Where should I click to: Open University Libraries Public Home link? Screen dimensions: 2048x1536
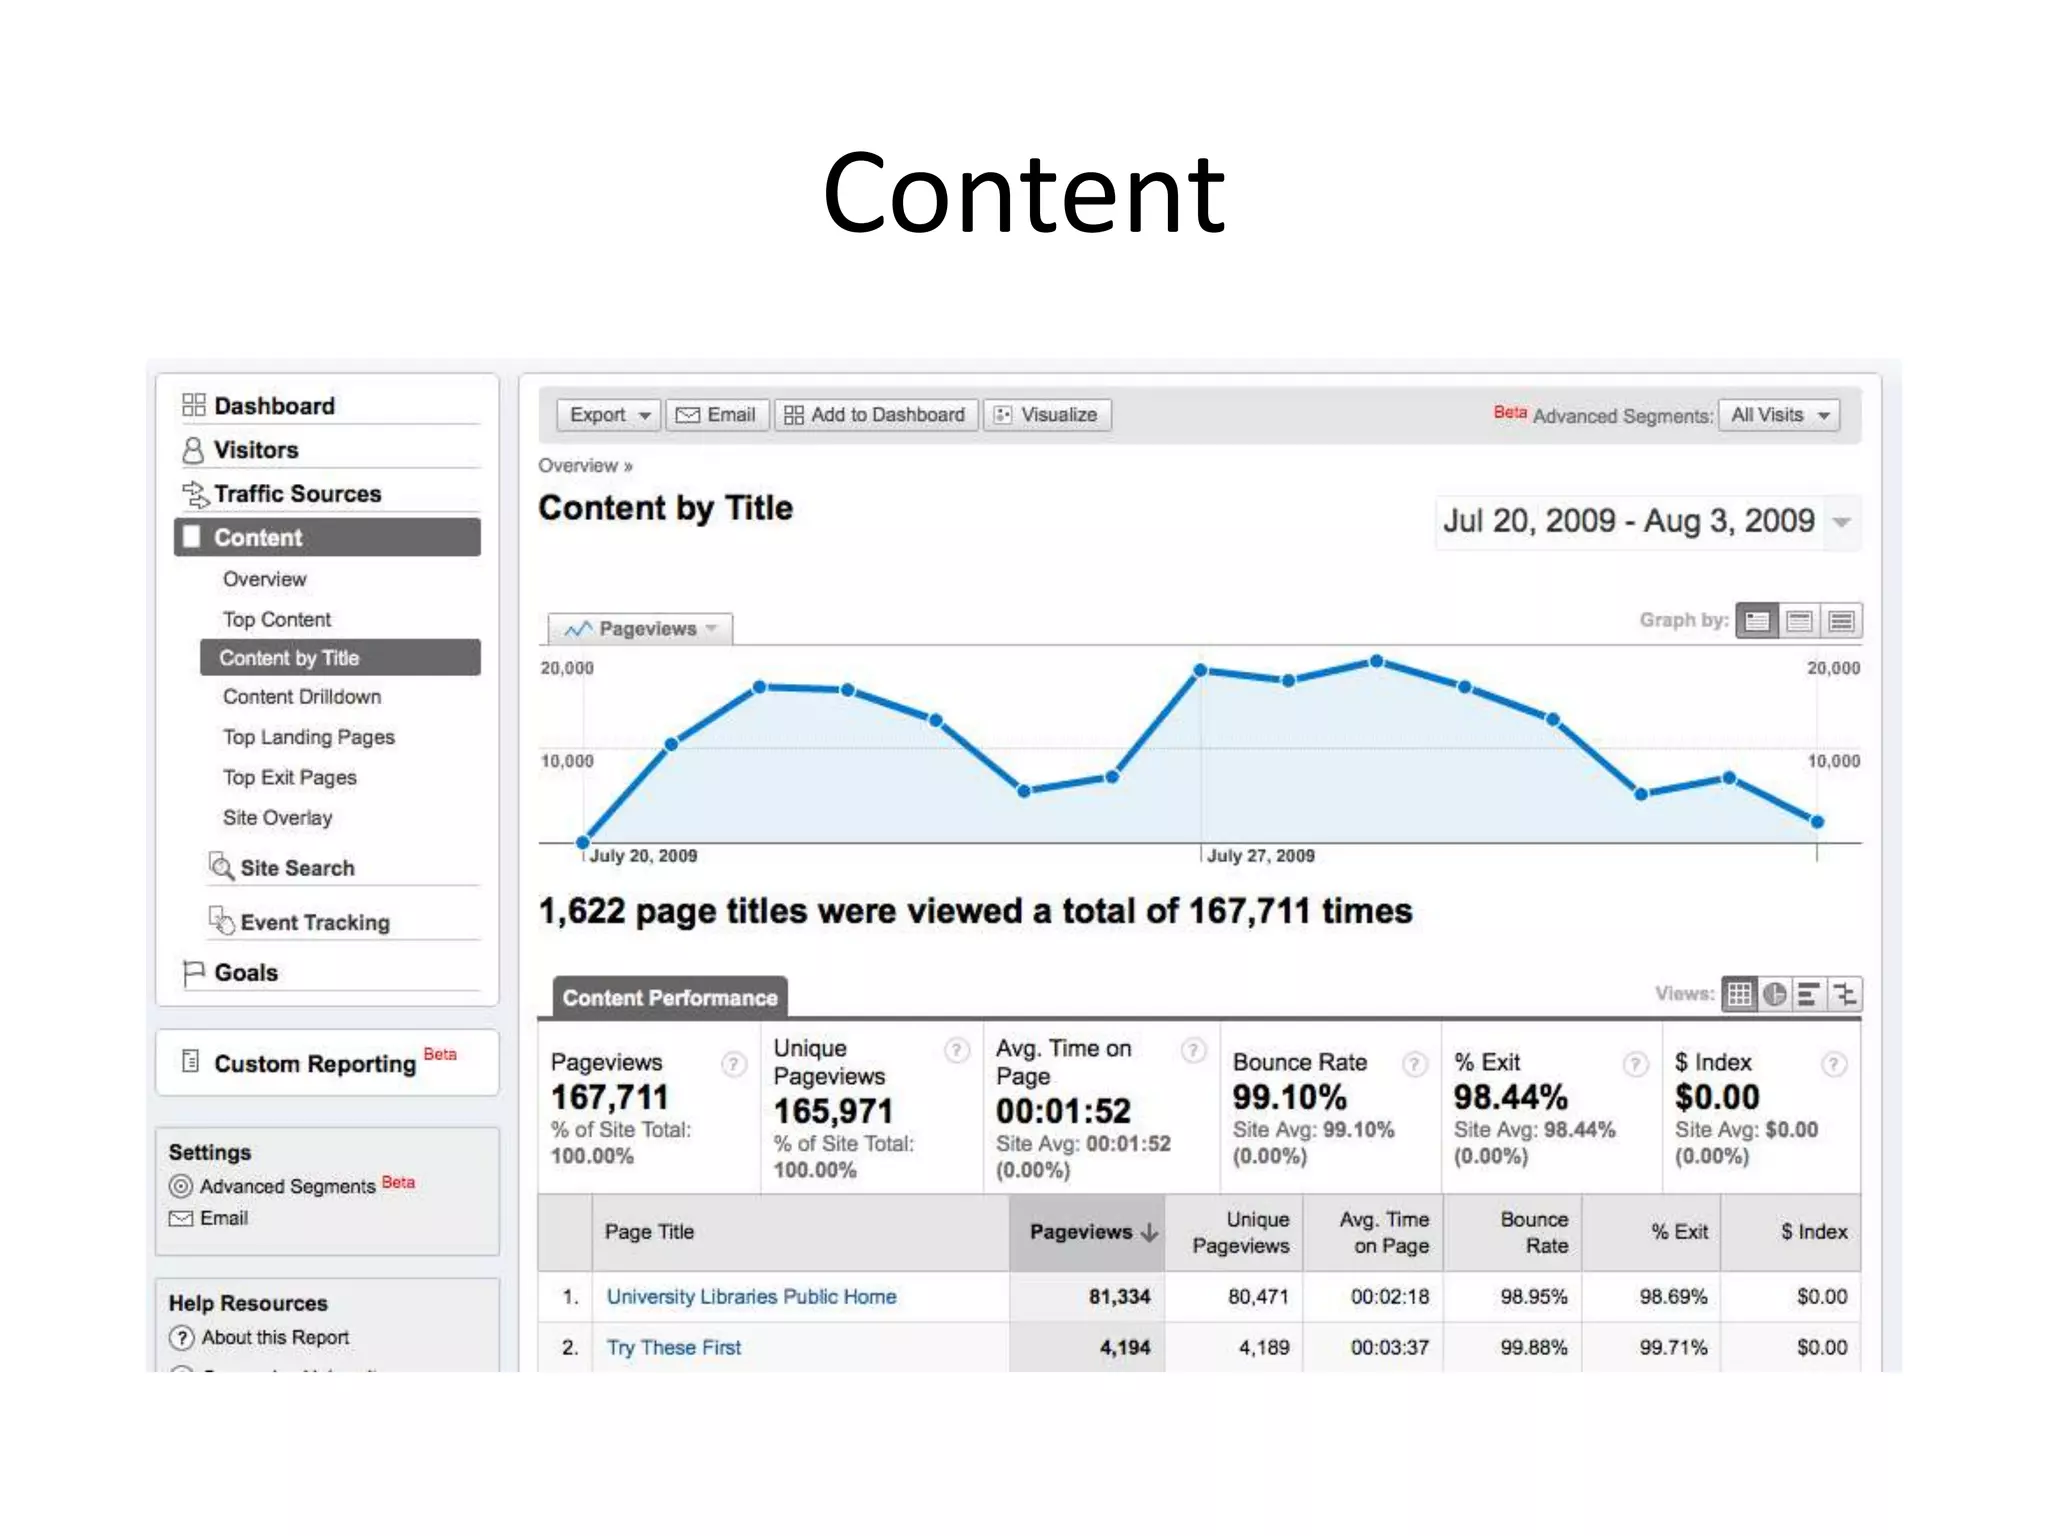point(751,1297)
